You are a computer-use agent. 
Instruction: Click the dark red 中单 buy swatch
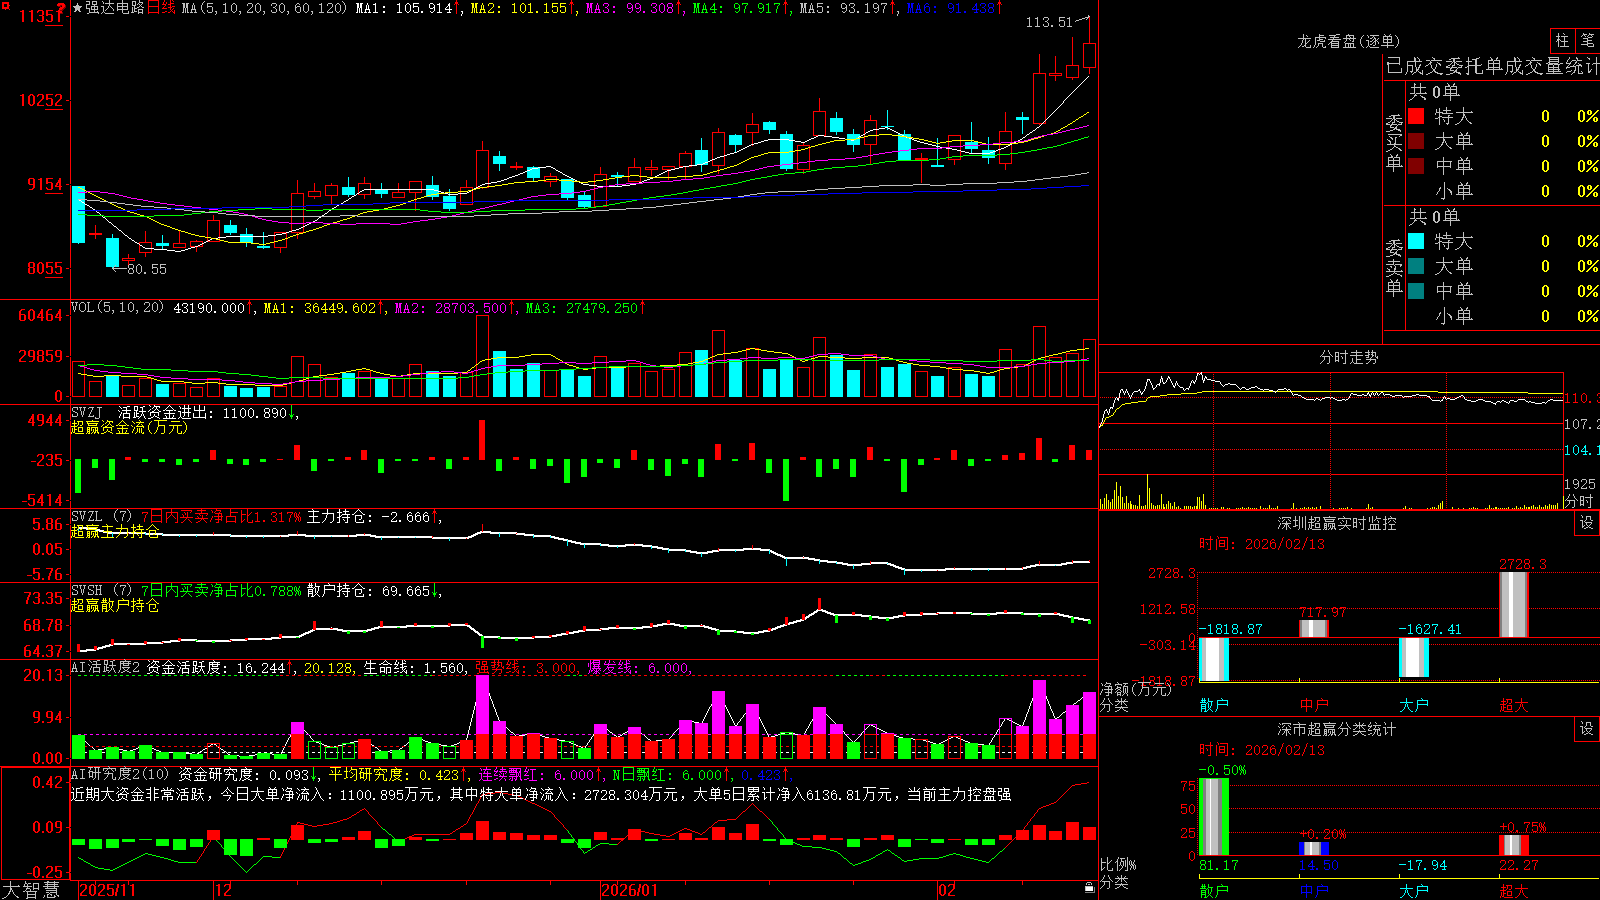point(1416,166)
